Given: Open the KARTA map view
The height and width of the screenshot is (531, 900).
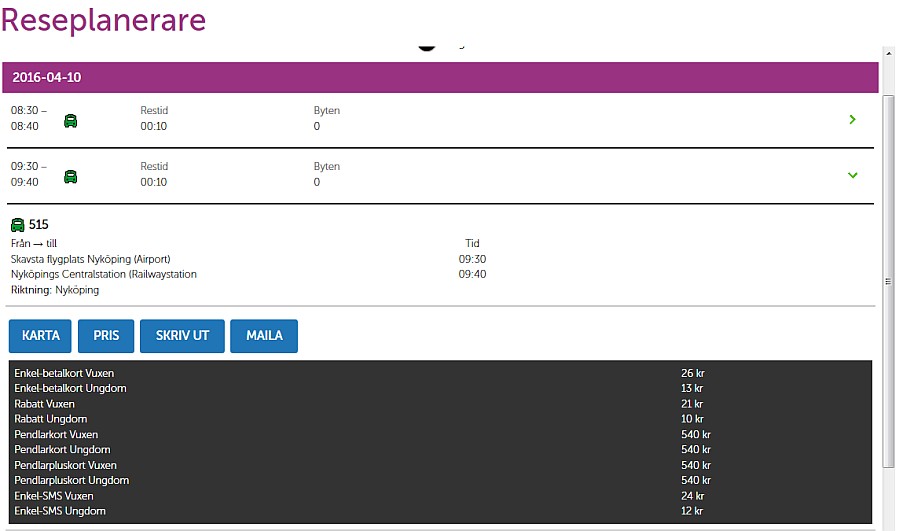Looking at the screenshot, I should [40, 336].
